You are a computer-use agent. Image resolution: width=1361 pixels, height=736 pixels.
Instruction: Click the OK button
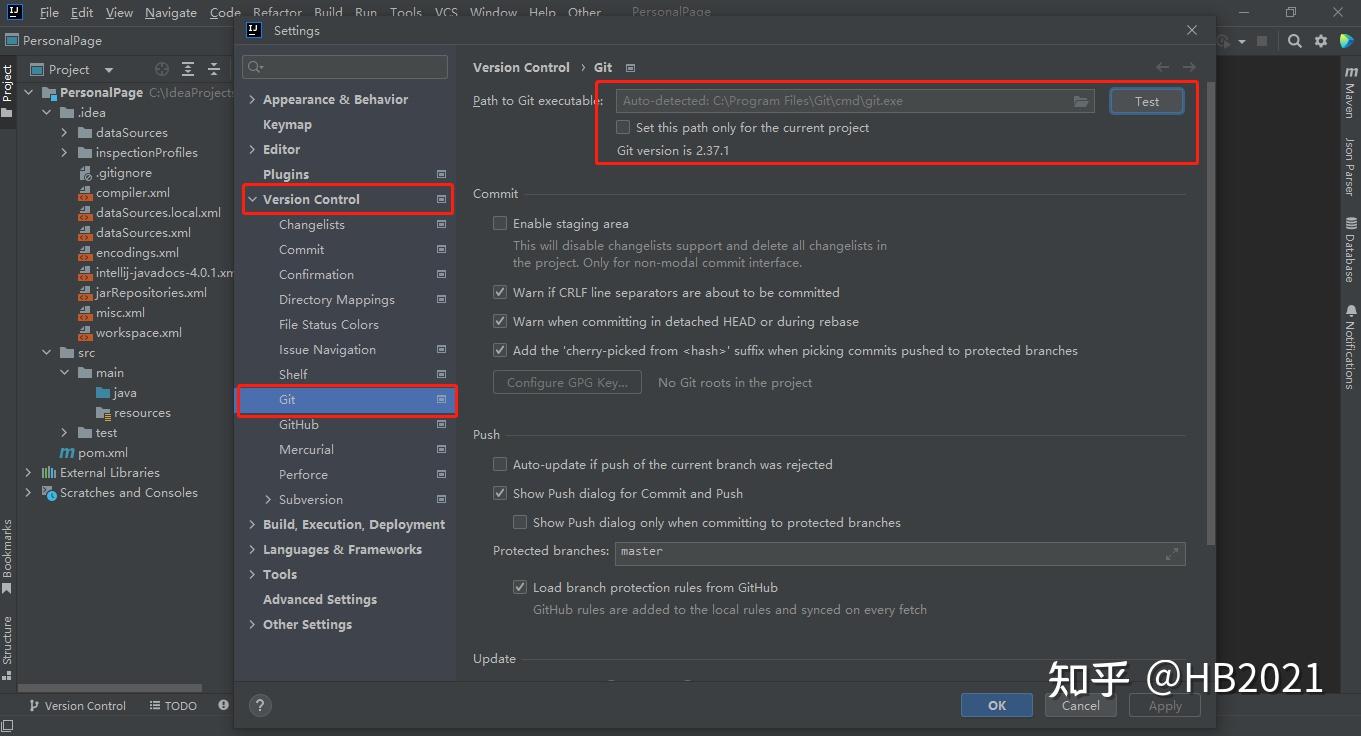pyautogui.click(x=997, y=705)
